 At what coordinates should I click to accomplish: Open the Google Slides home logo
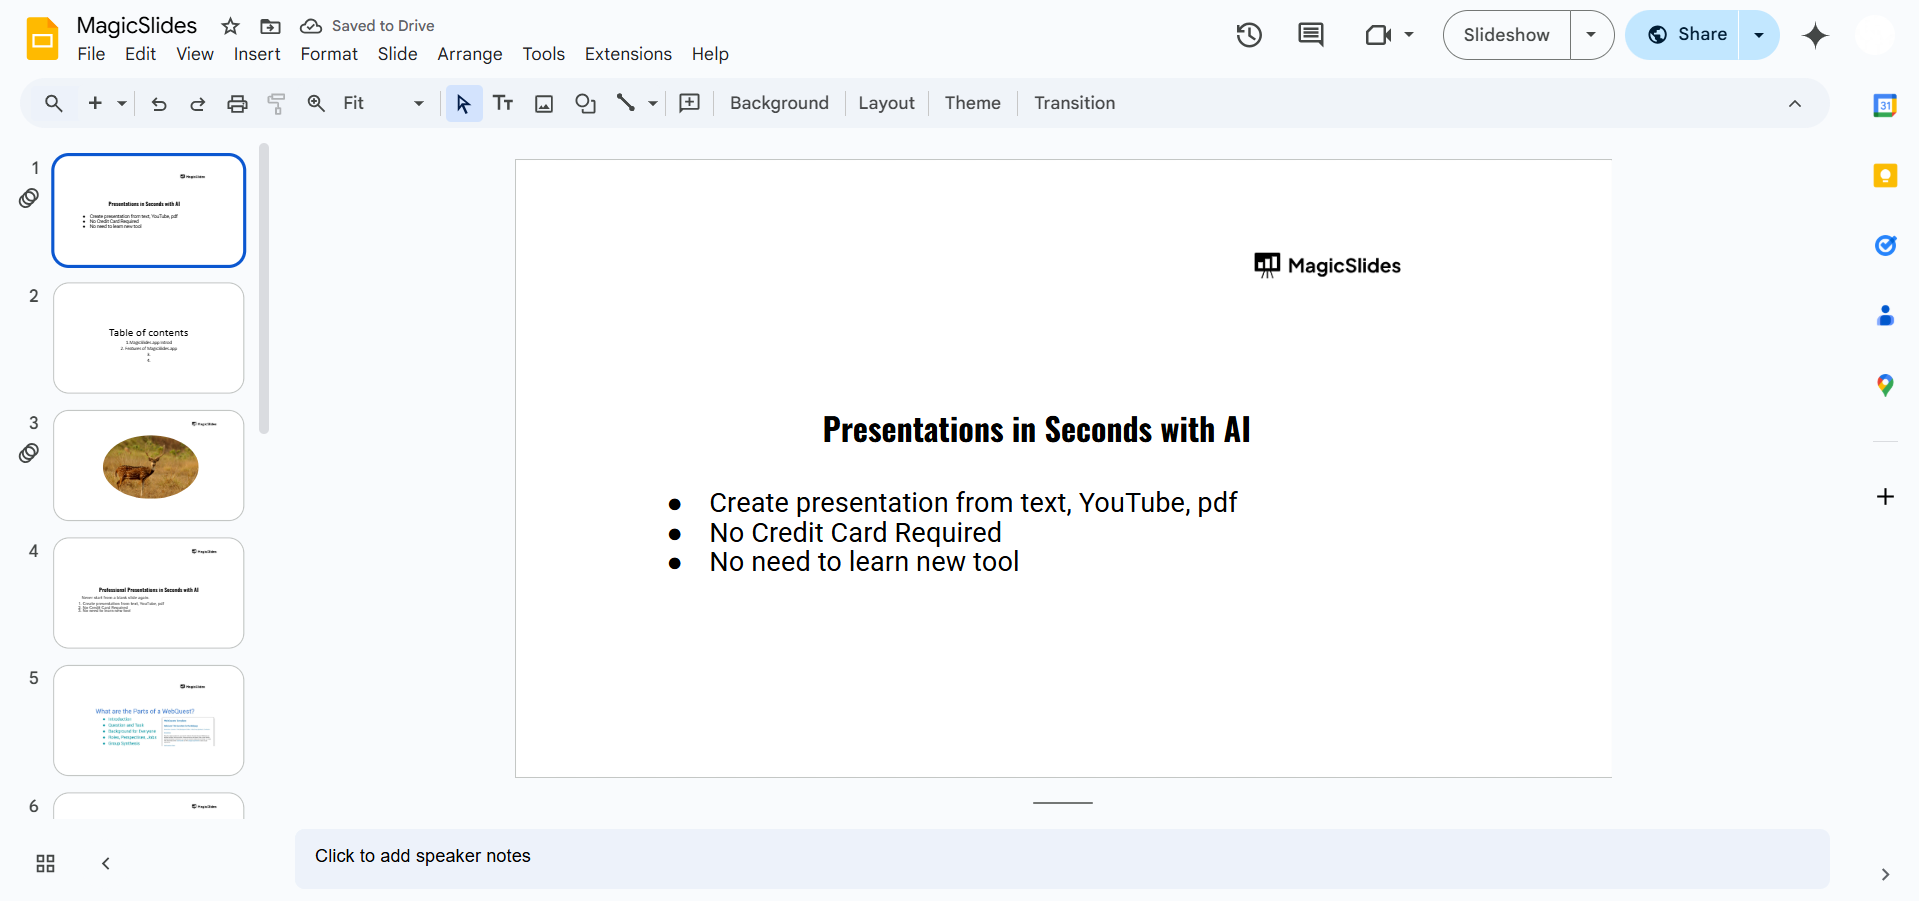point(42,39)
